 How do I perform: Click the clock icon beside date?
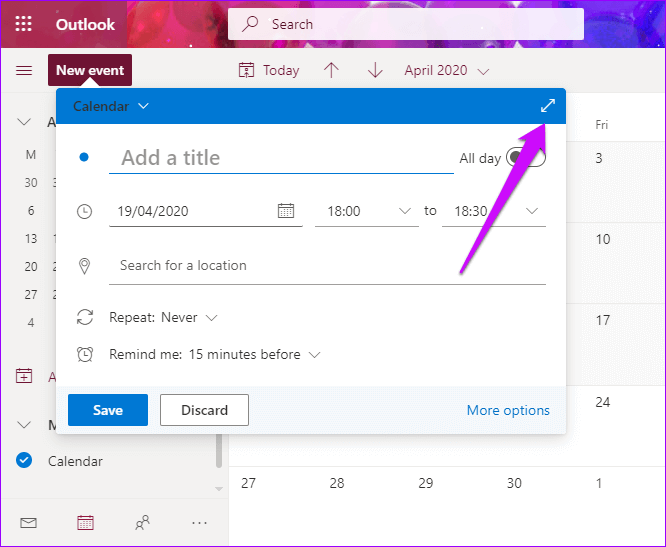pyautogui.click(x=85, y=211)
